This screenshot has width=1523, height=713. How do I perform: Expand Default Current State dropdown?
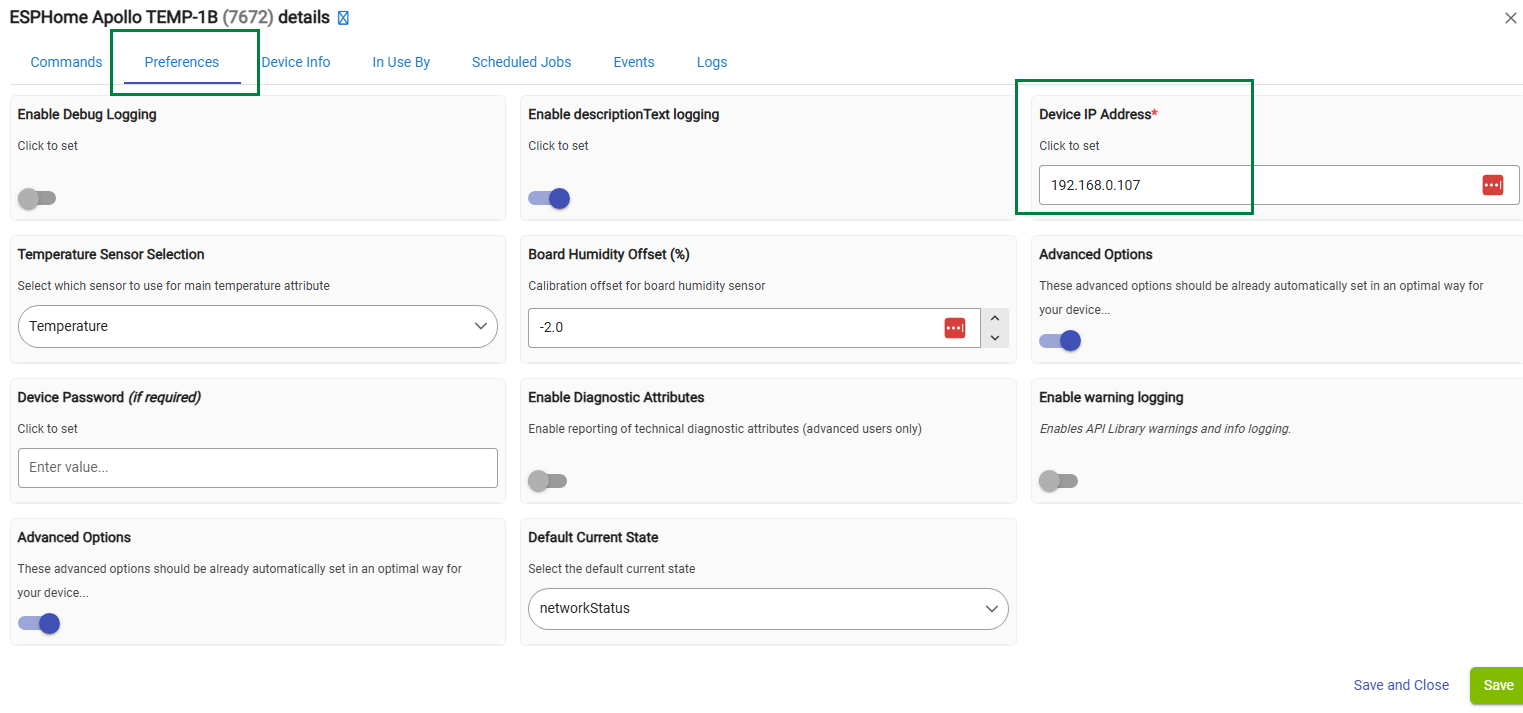pyautogui.click(x=768, y=609)
